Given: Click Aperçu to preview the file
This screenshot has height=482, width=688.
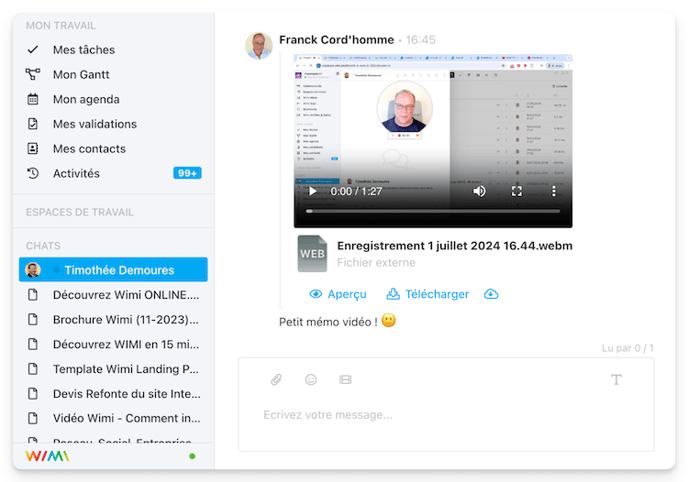Looking at the screenshot, I should pyautogui.click(x=338, y=294).
